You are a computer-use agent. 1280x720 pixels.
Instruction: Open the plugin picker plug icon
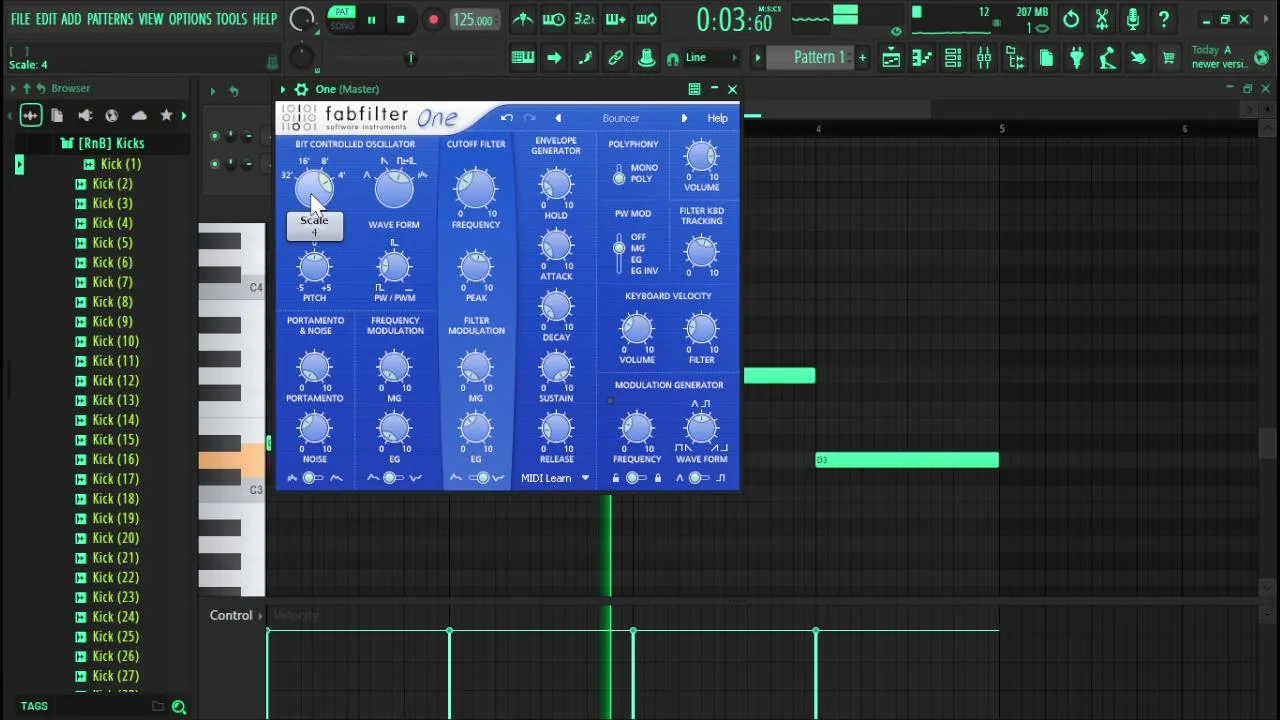(x=1077, y=58)
